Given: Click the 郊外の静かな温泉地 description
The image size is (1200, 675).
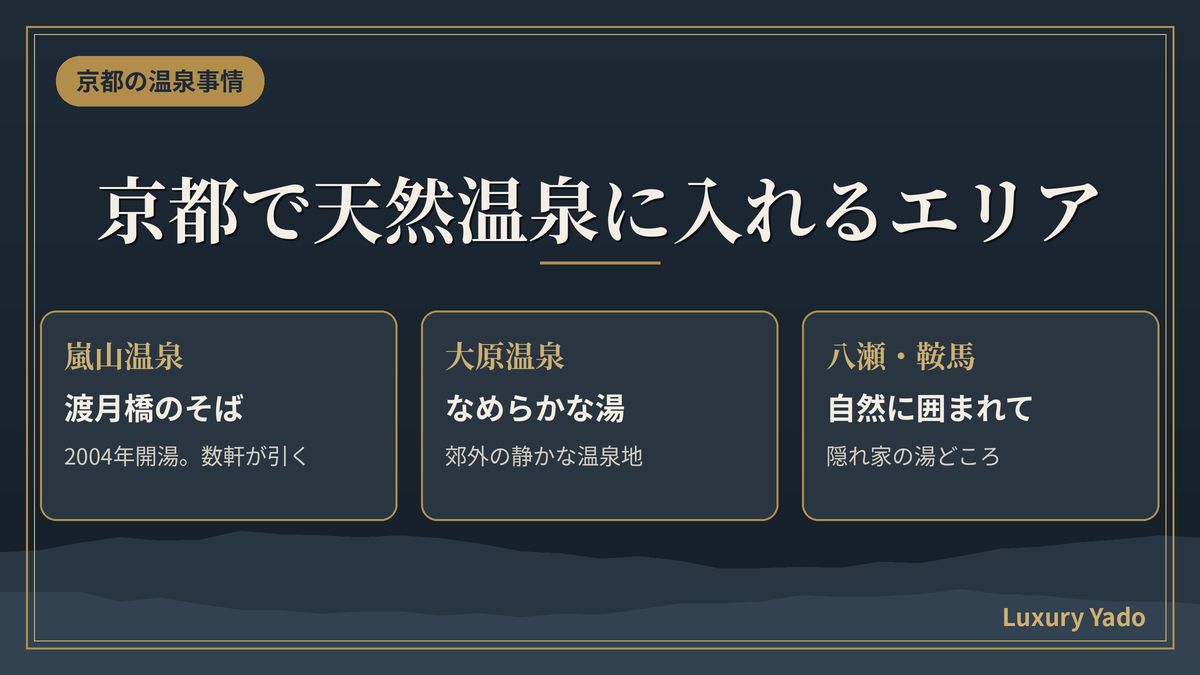Looking at the screenshot, I should pos(544,457).
